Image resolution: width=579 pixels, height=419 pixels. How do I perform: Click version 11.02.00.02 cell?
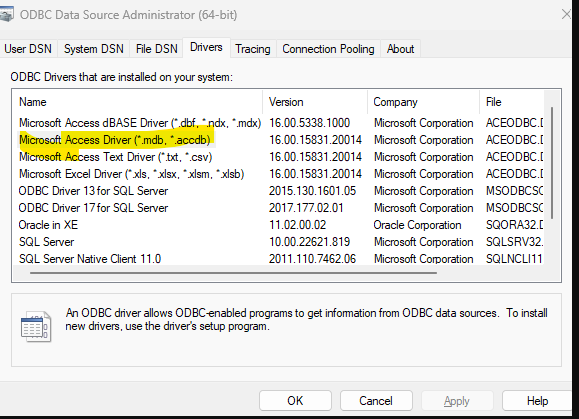click(x=298, y=225)
